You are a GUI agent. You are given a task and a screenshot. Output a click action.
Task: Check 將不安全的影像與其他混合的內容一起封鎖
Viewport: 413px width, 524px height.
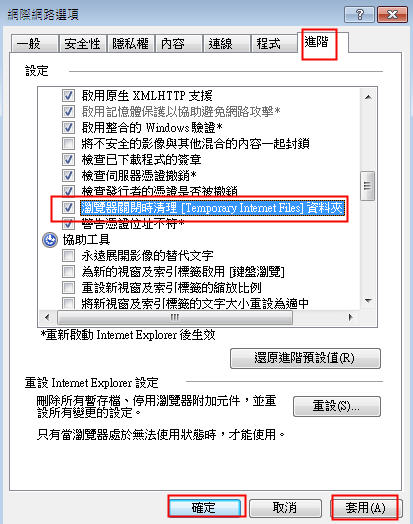(68, 144)
